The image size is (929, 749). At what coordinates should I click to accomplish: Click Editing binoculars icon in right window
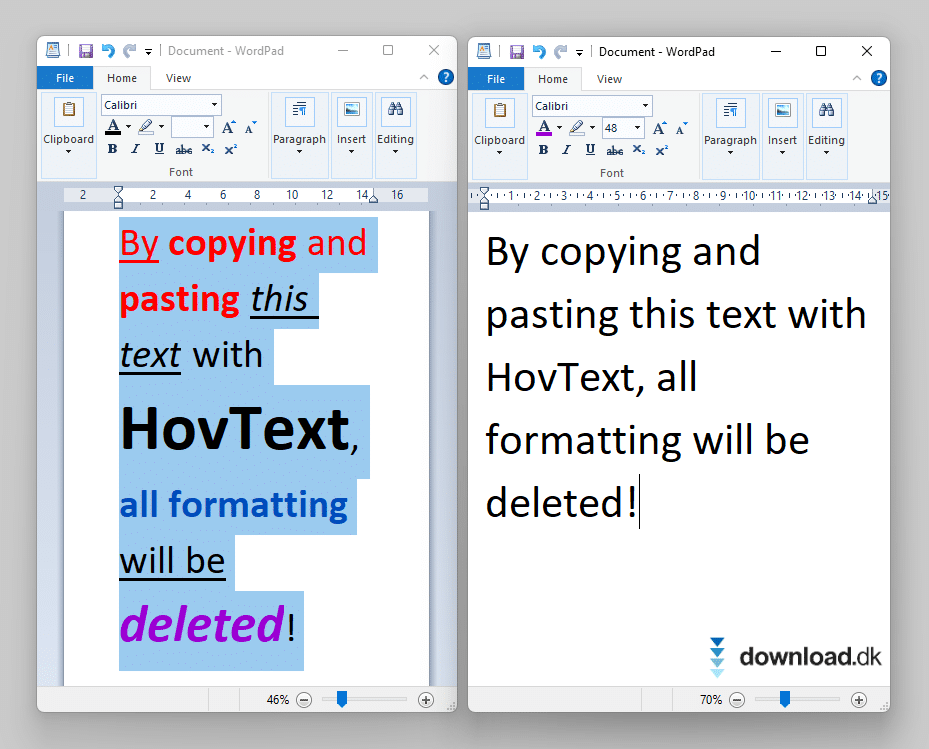click(826, 112)
